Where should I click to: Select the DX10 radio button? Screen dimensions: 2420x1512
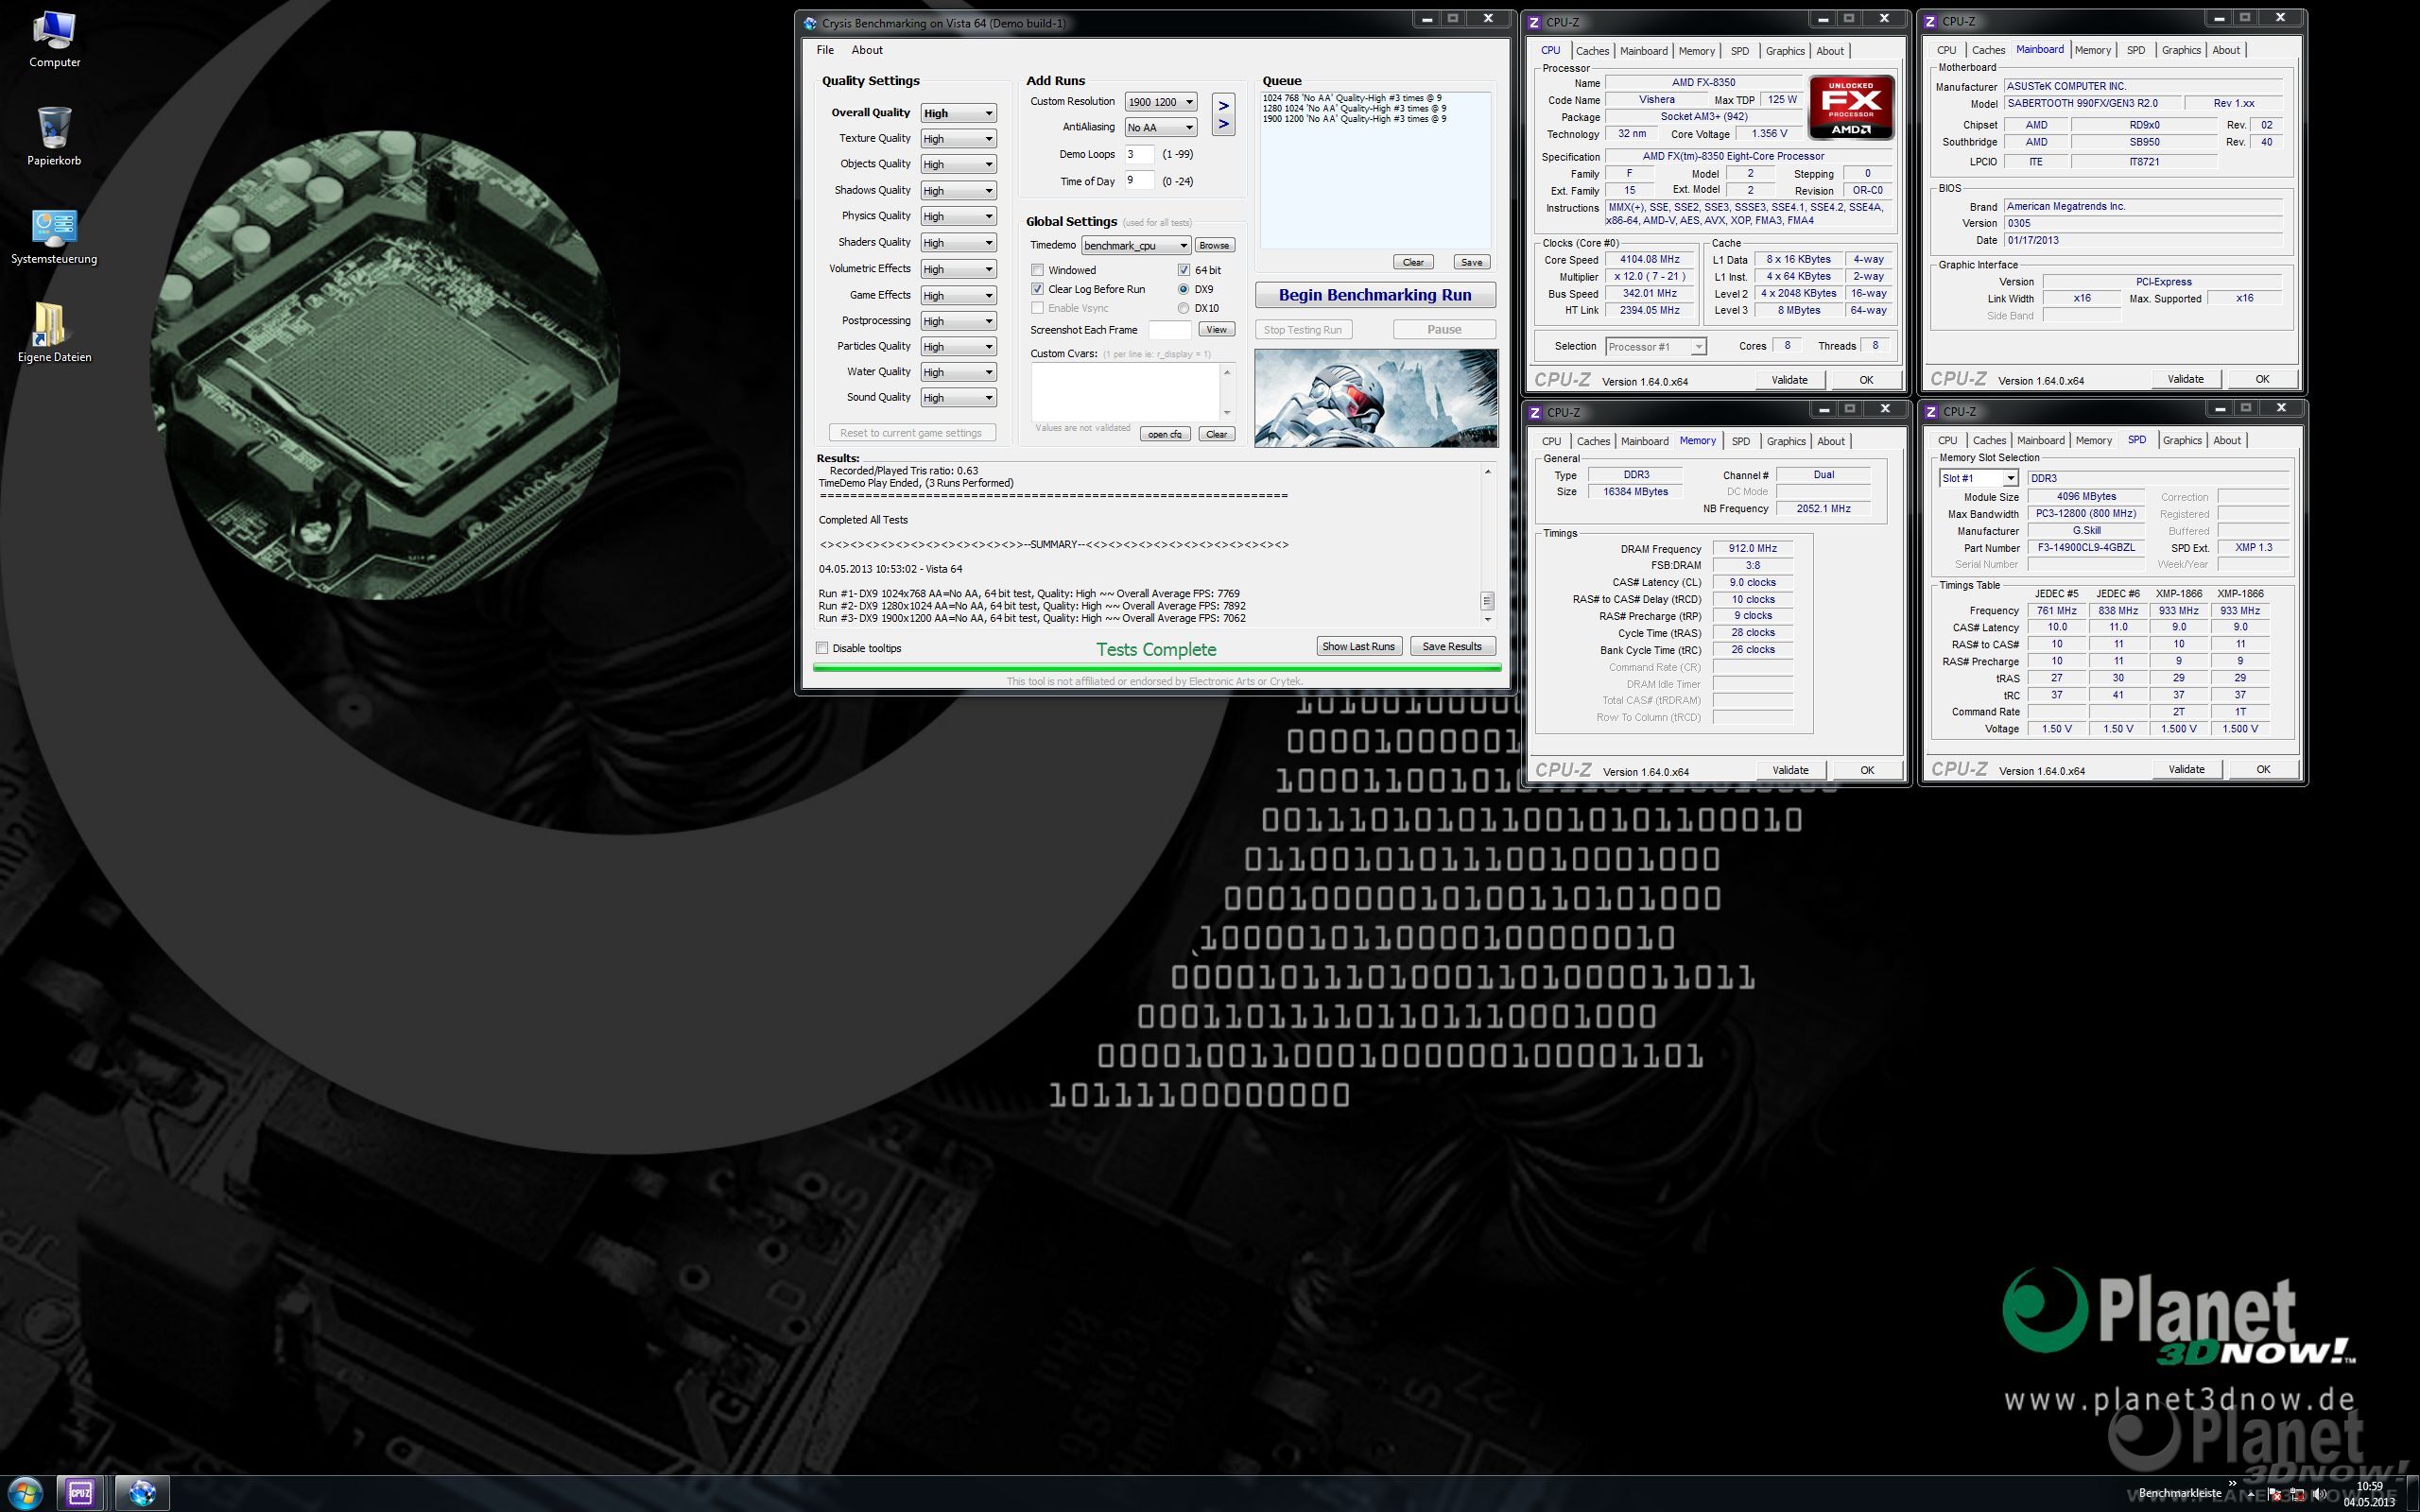point(1183,308)
